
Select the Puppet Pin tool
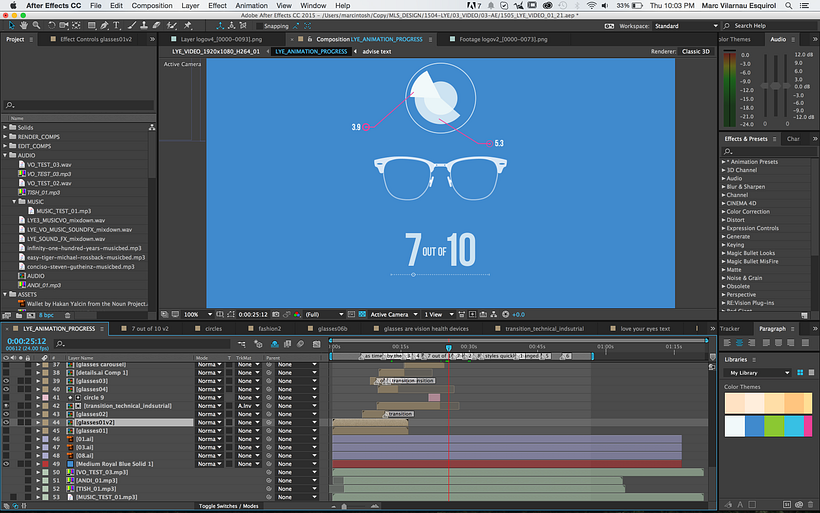point(188,26)
